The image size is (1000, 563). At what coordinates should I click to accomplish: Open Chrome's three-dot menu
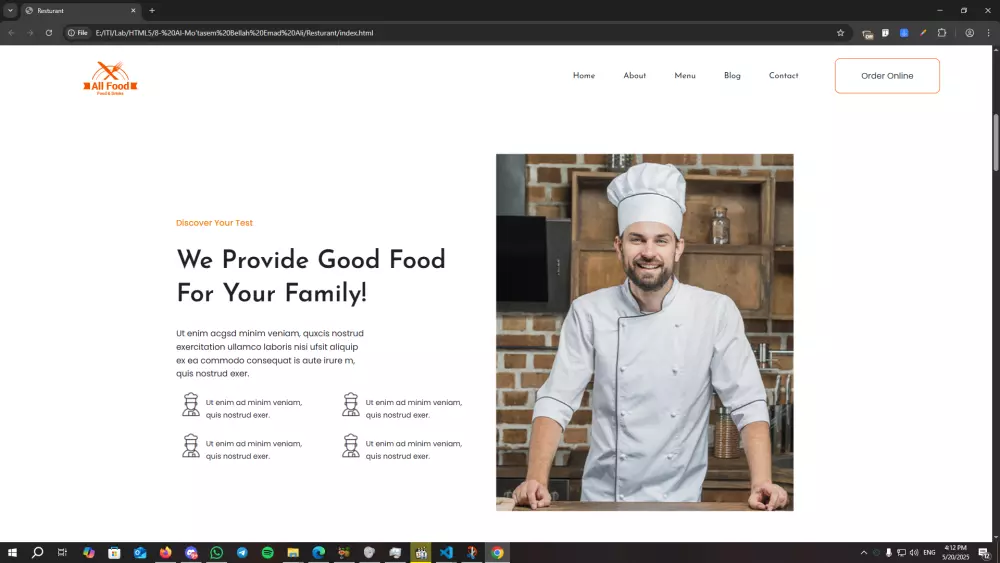click(989, 33)
